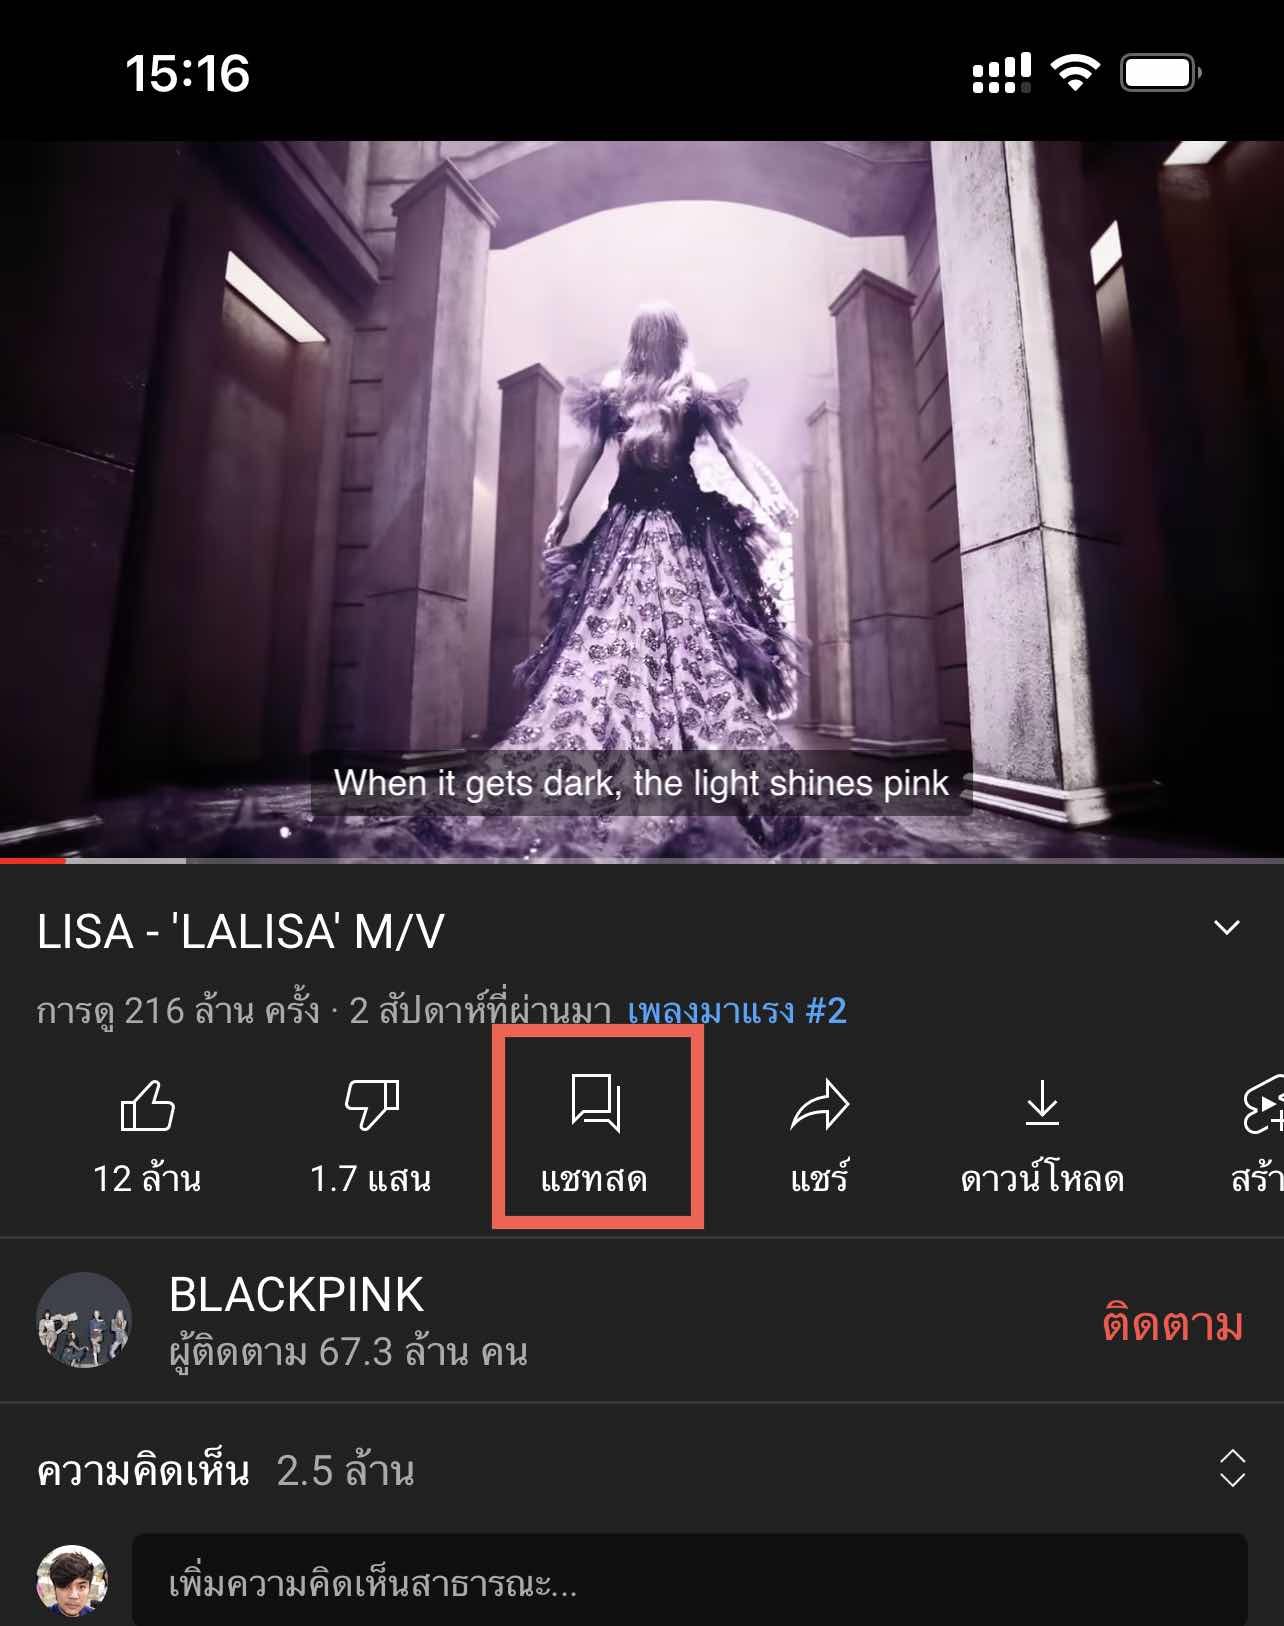Tap your profile picture beside comment box

point(72,1582)
